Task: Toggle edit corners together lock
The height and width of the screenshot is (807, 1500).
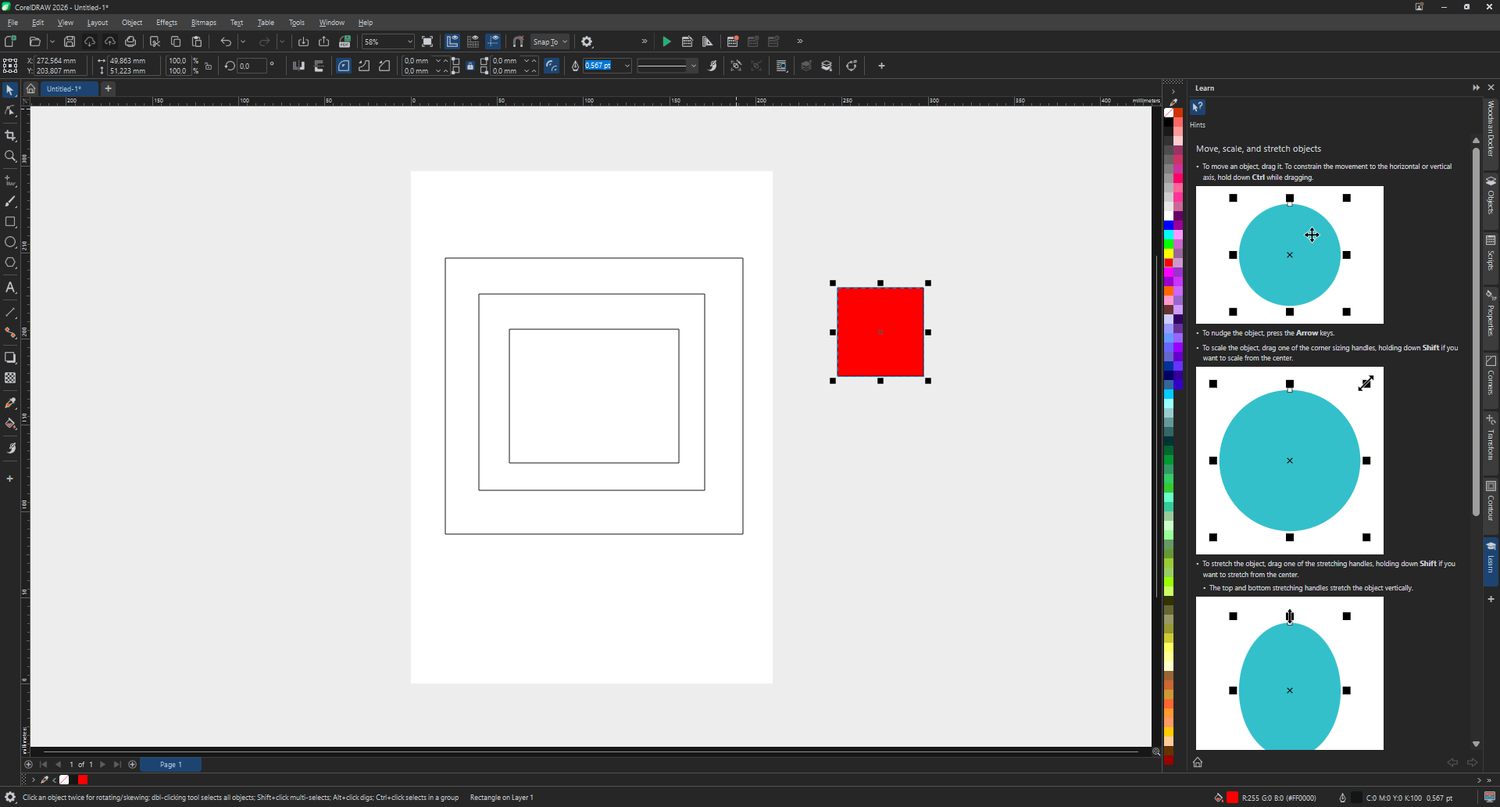Action: coord(470,66)
